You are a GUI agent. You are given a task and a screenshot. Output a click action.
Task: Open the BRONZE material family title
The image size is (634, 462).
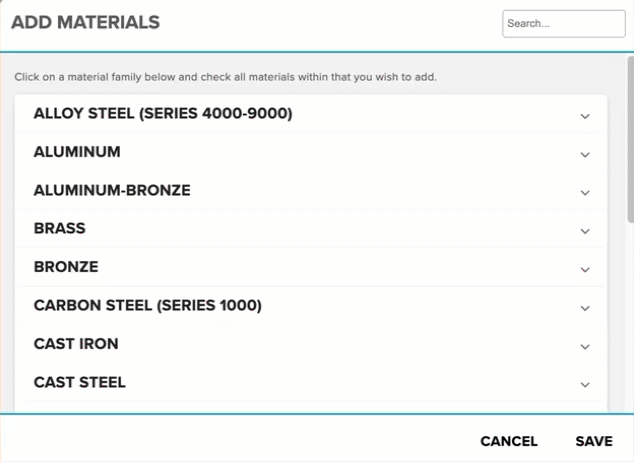point(66,267)
